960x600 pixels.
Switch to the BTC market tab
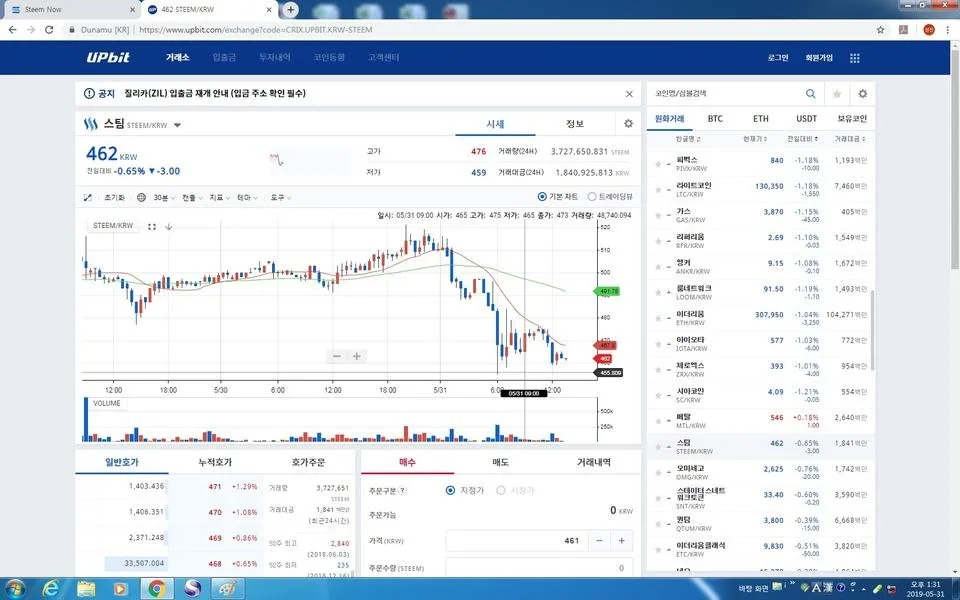(x=715, y=118)
